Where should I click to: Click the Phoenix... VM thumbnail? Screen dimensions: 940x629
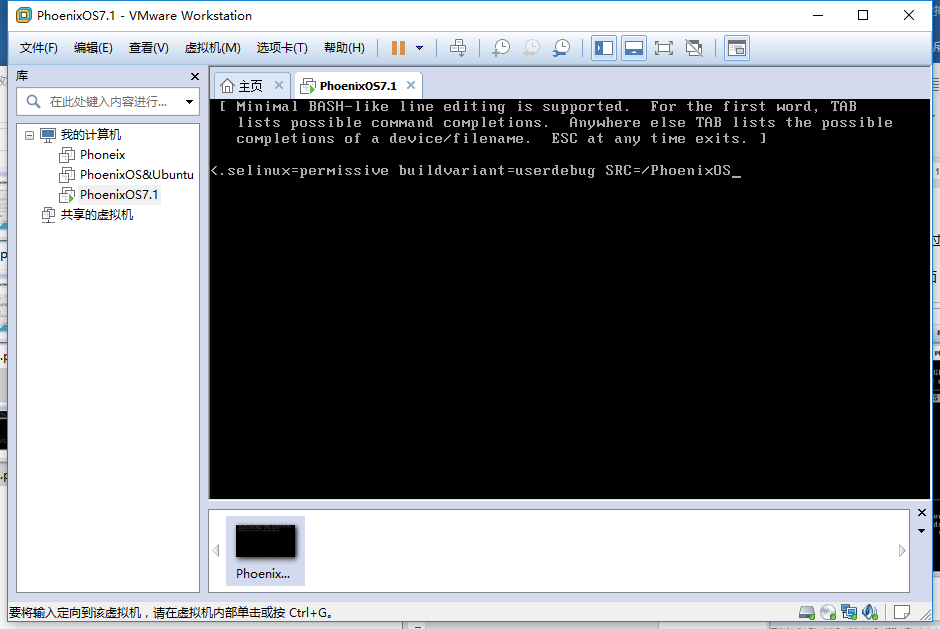[265, 550]
